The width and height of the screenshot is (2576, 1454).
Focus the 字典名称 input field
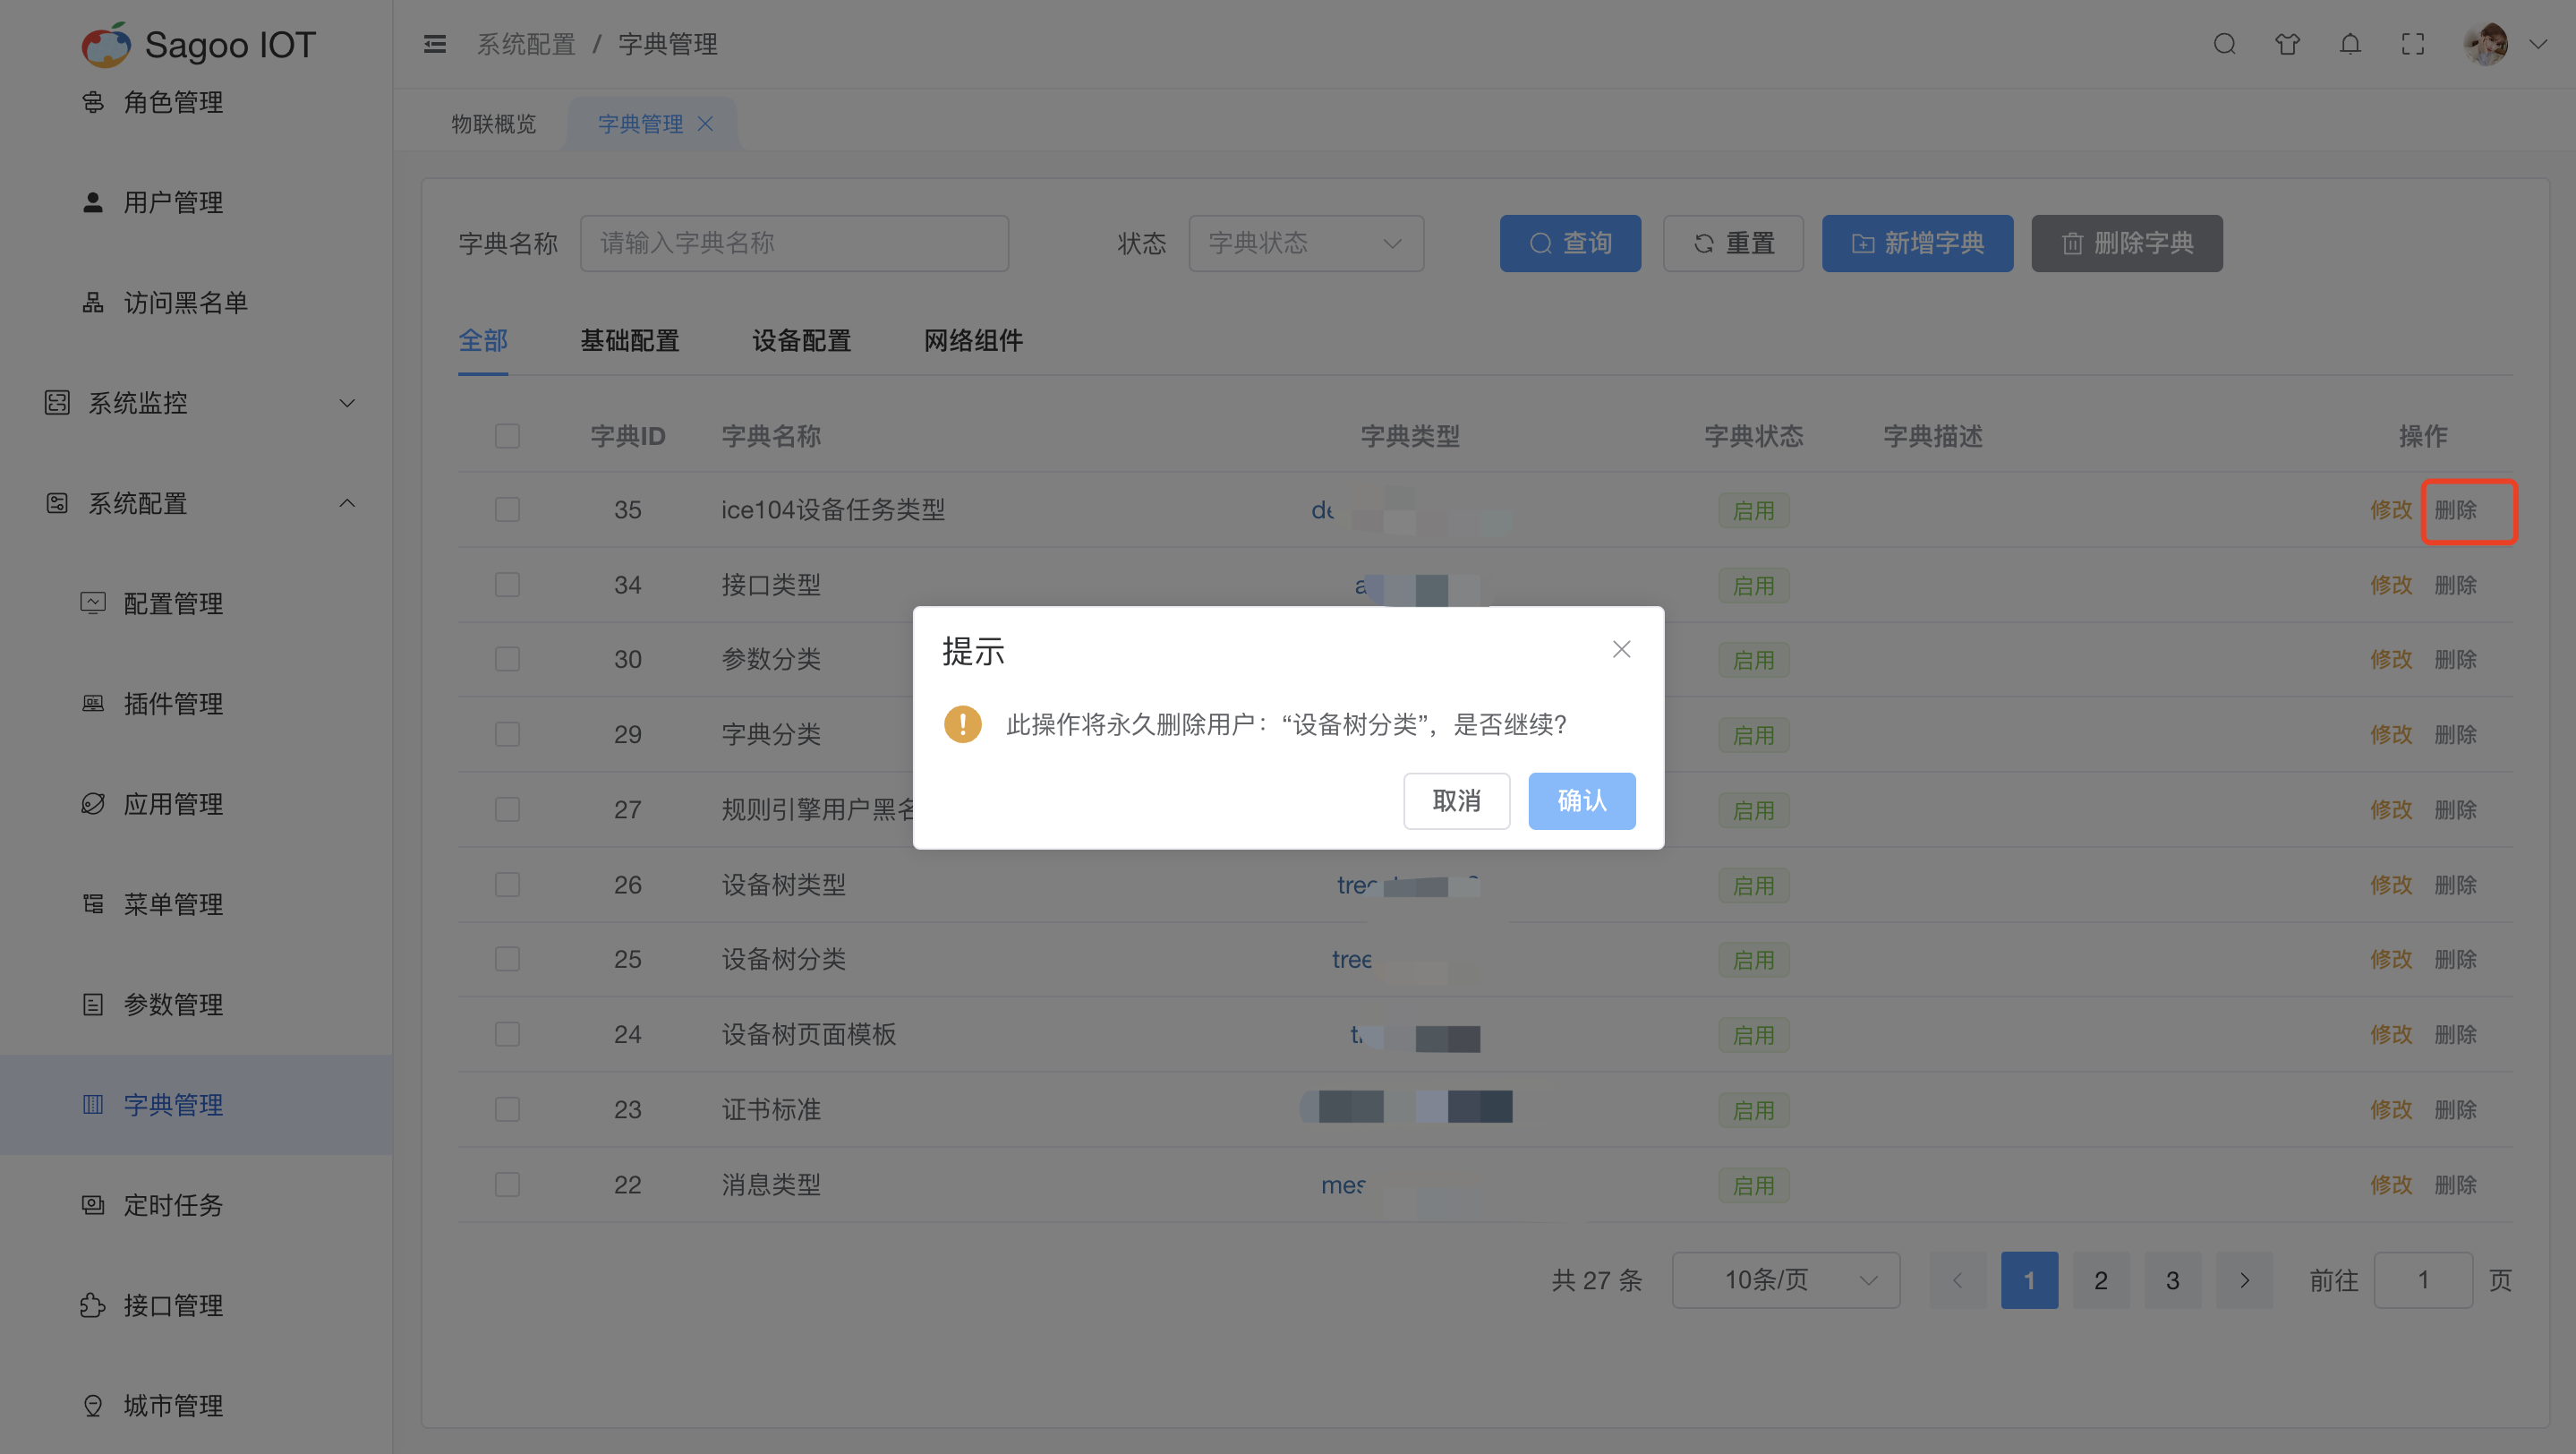click(x=794, y=243)
